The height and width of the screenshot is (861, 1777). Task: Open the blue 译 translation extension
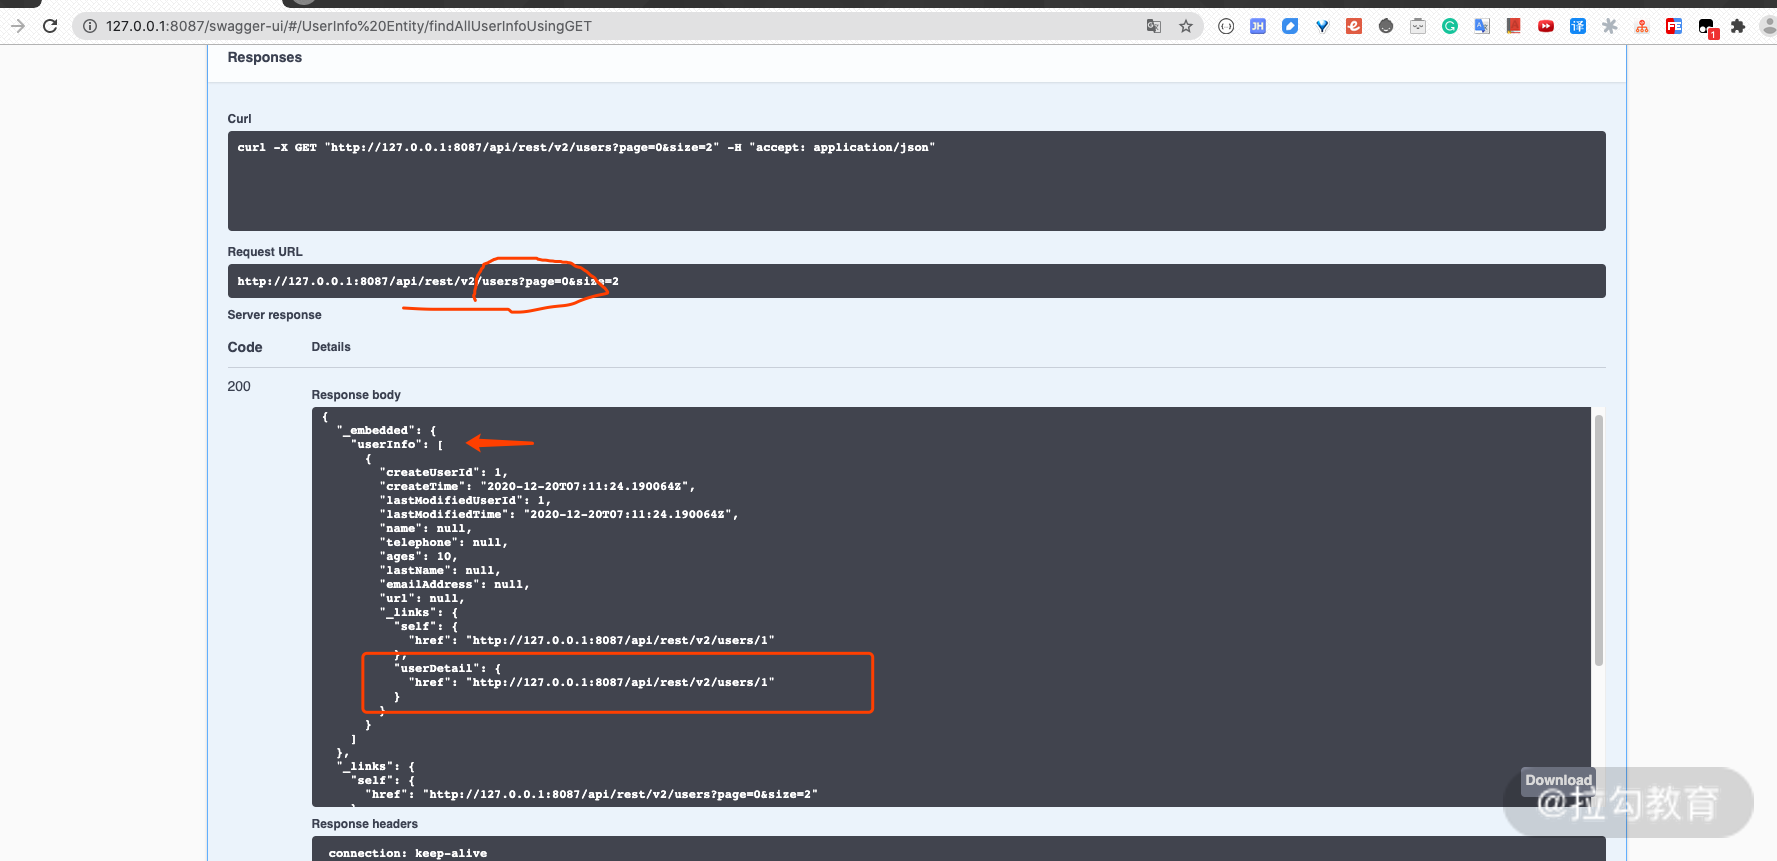pyautogui.click(x=1578, y=26)
